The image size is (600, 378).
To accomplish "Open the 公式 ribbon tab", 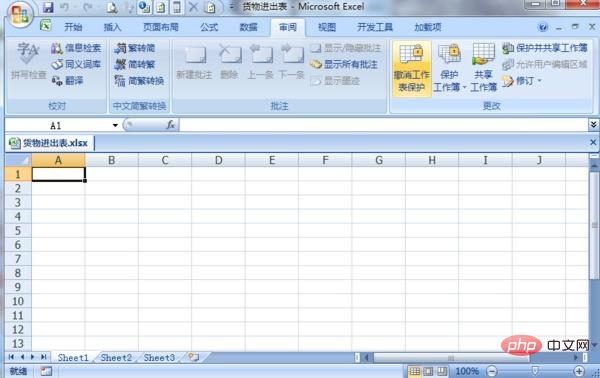I will [x=209, y=27].
